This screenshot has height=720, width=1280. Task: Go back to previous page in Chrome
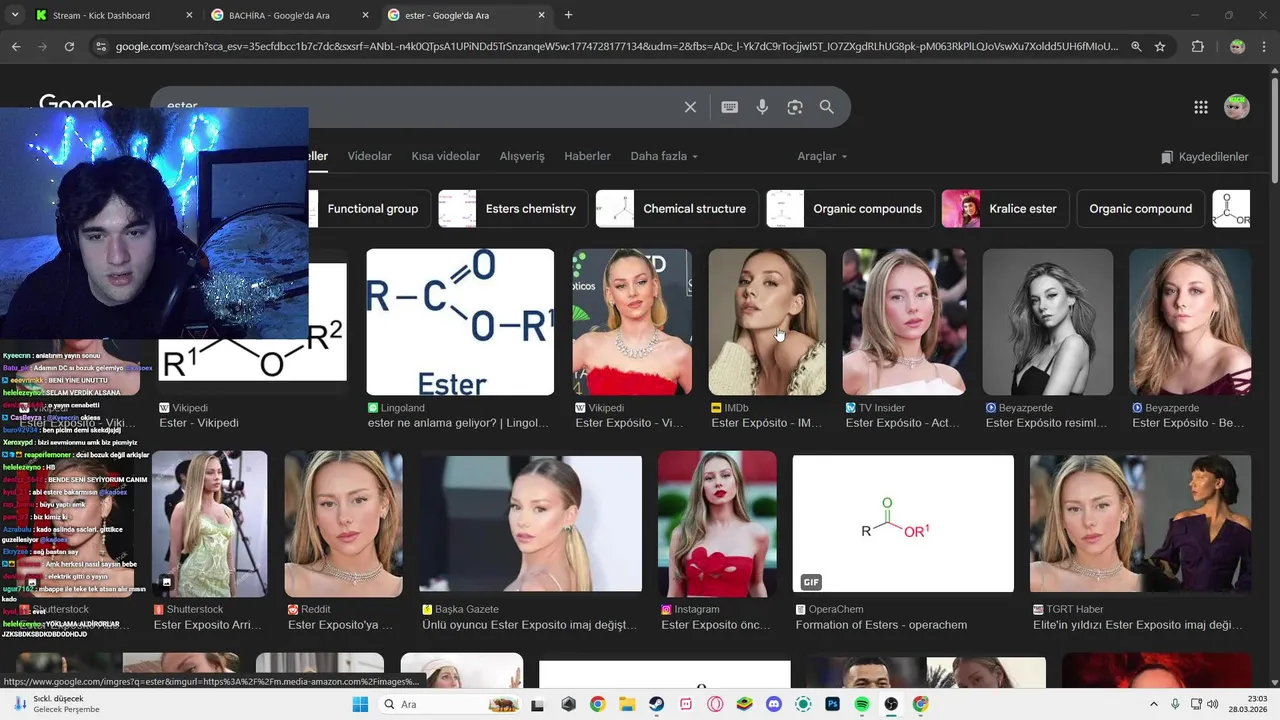16,46
